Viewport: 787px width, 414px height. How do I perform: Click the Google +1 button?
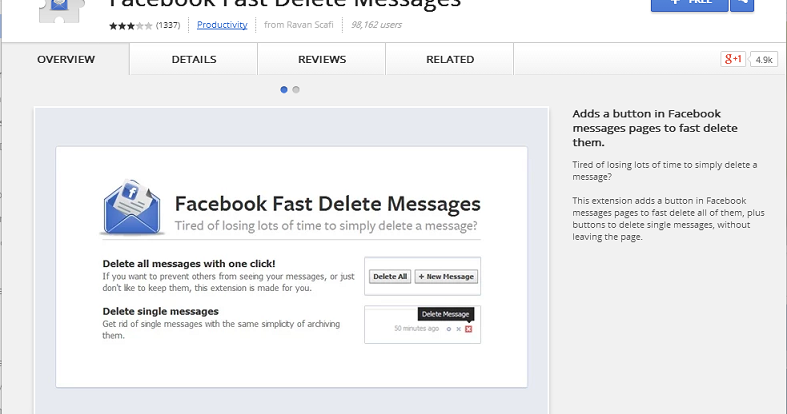(733, 59)
